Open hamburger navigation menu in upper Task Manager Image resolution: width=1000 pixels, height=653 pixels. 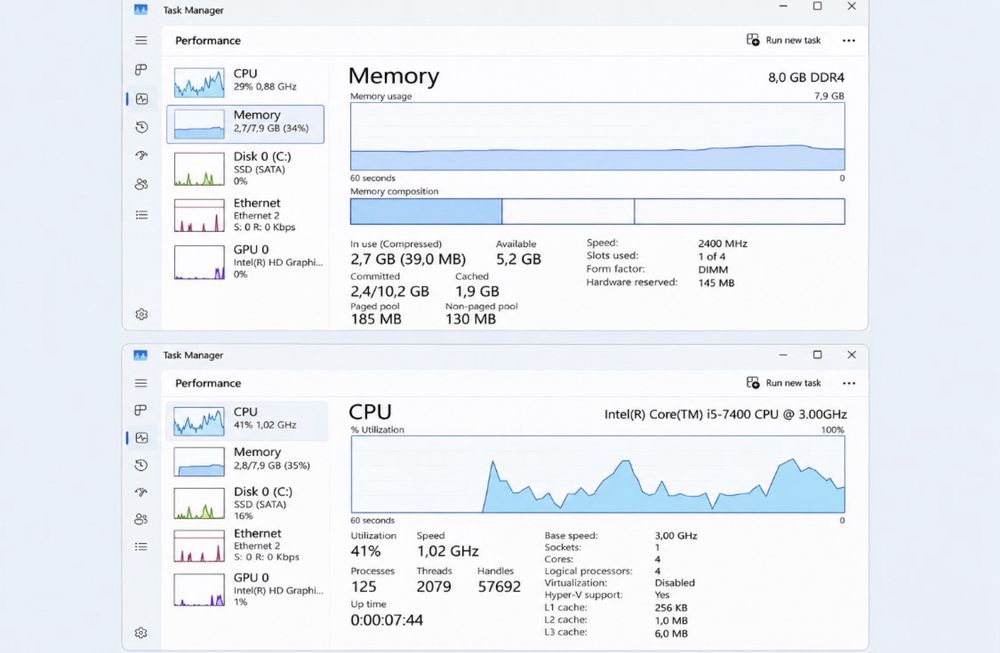tap(142, 40)
